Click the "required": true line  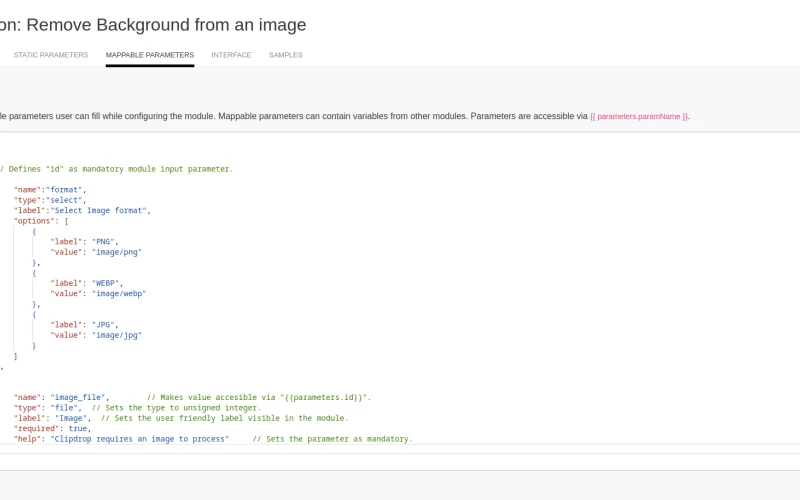52,429
